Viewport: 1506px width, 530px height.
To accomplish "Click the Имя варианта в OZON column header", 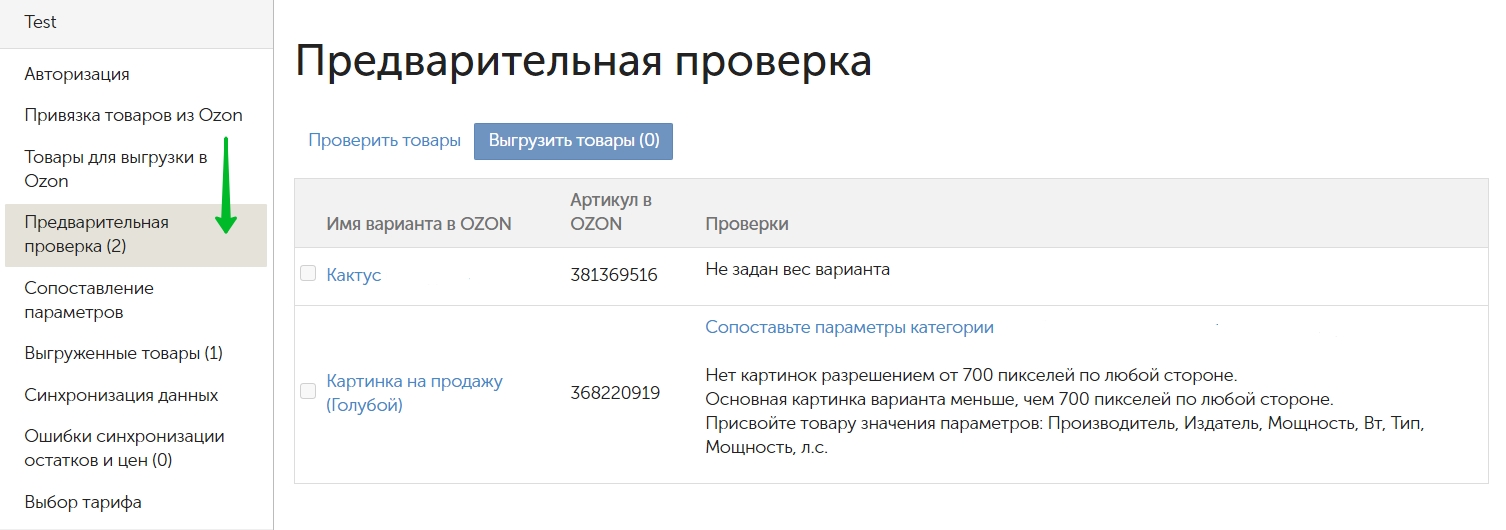I will pos(419,224).
